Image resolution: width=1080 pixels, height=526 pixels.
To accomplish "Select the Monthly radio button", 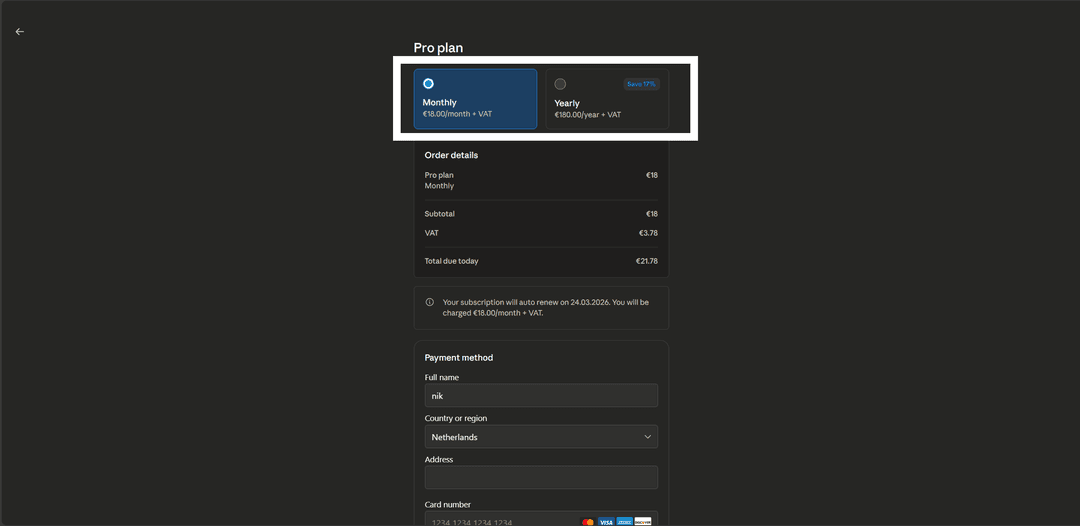I will tap(428, 84).
